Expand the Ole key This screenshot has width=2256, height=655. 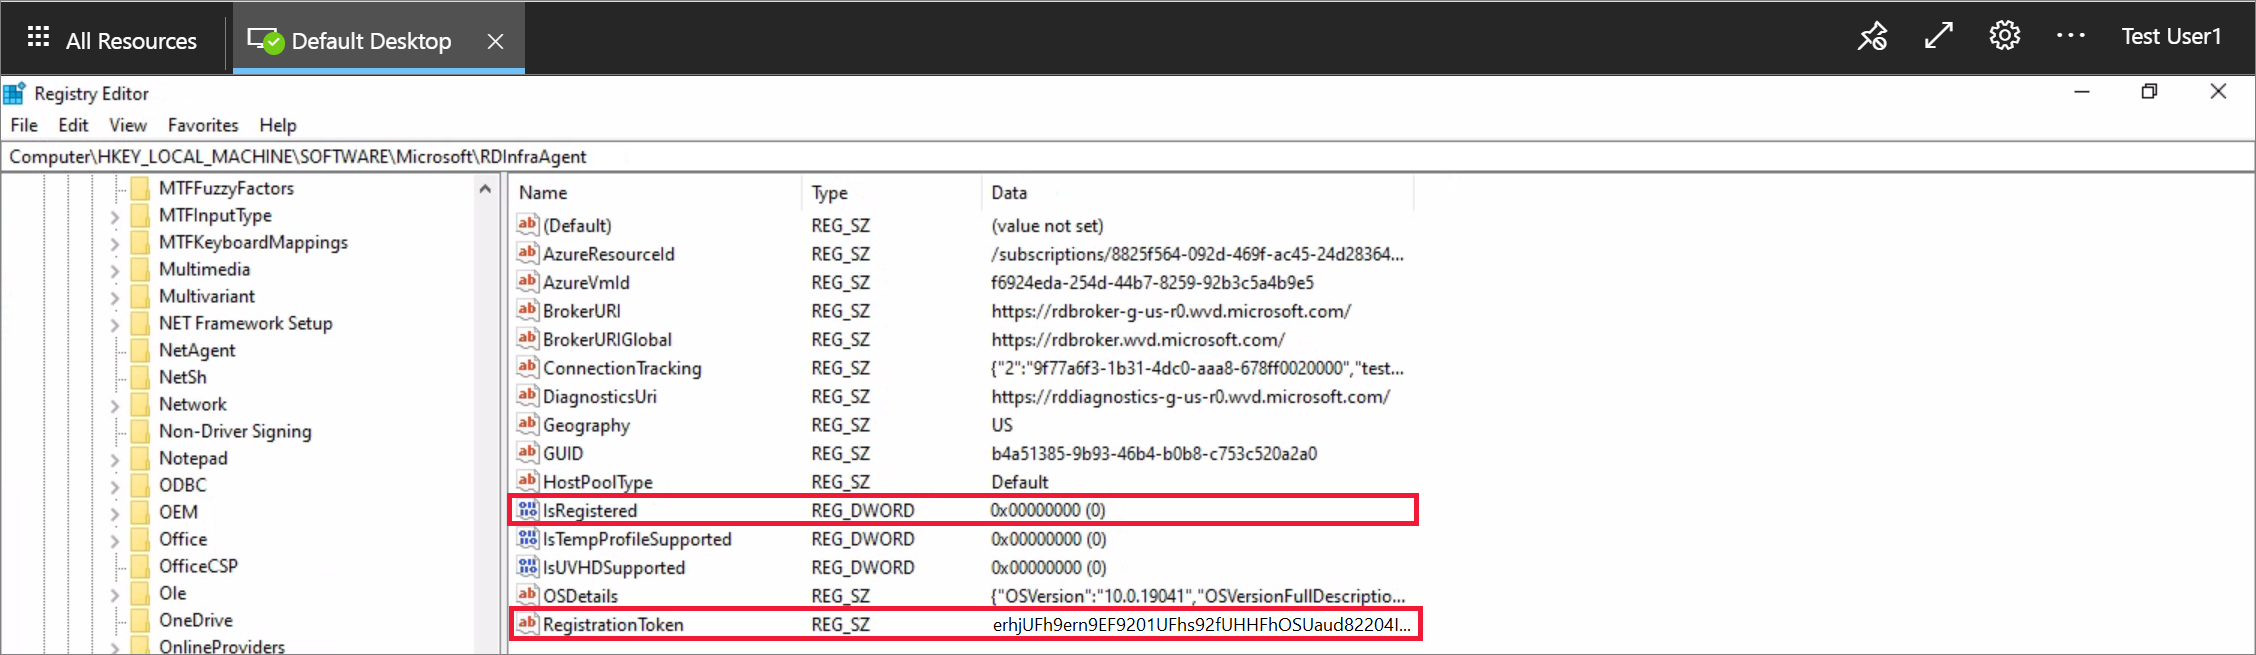[x=114, y=594]
